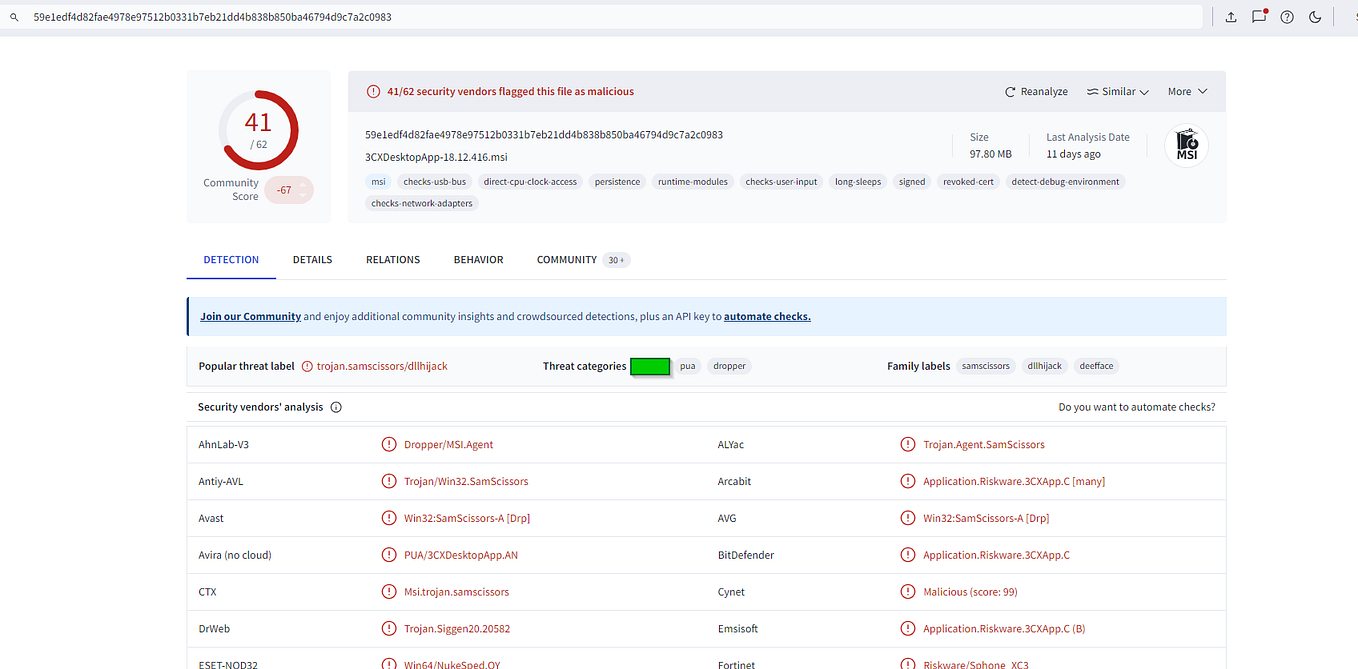Click the MSI file type icon
Screen dimensions: 1358x669
click(1186, 144)
